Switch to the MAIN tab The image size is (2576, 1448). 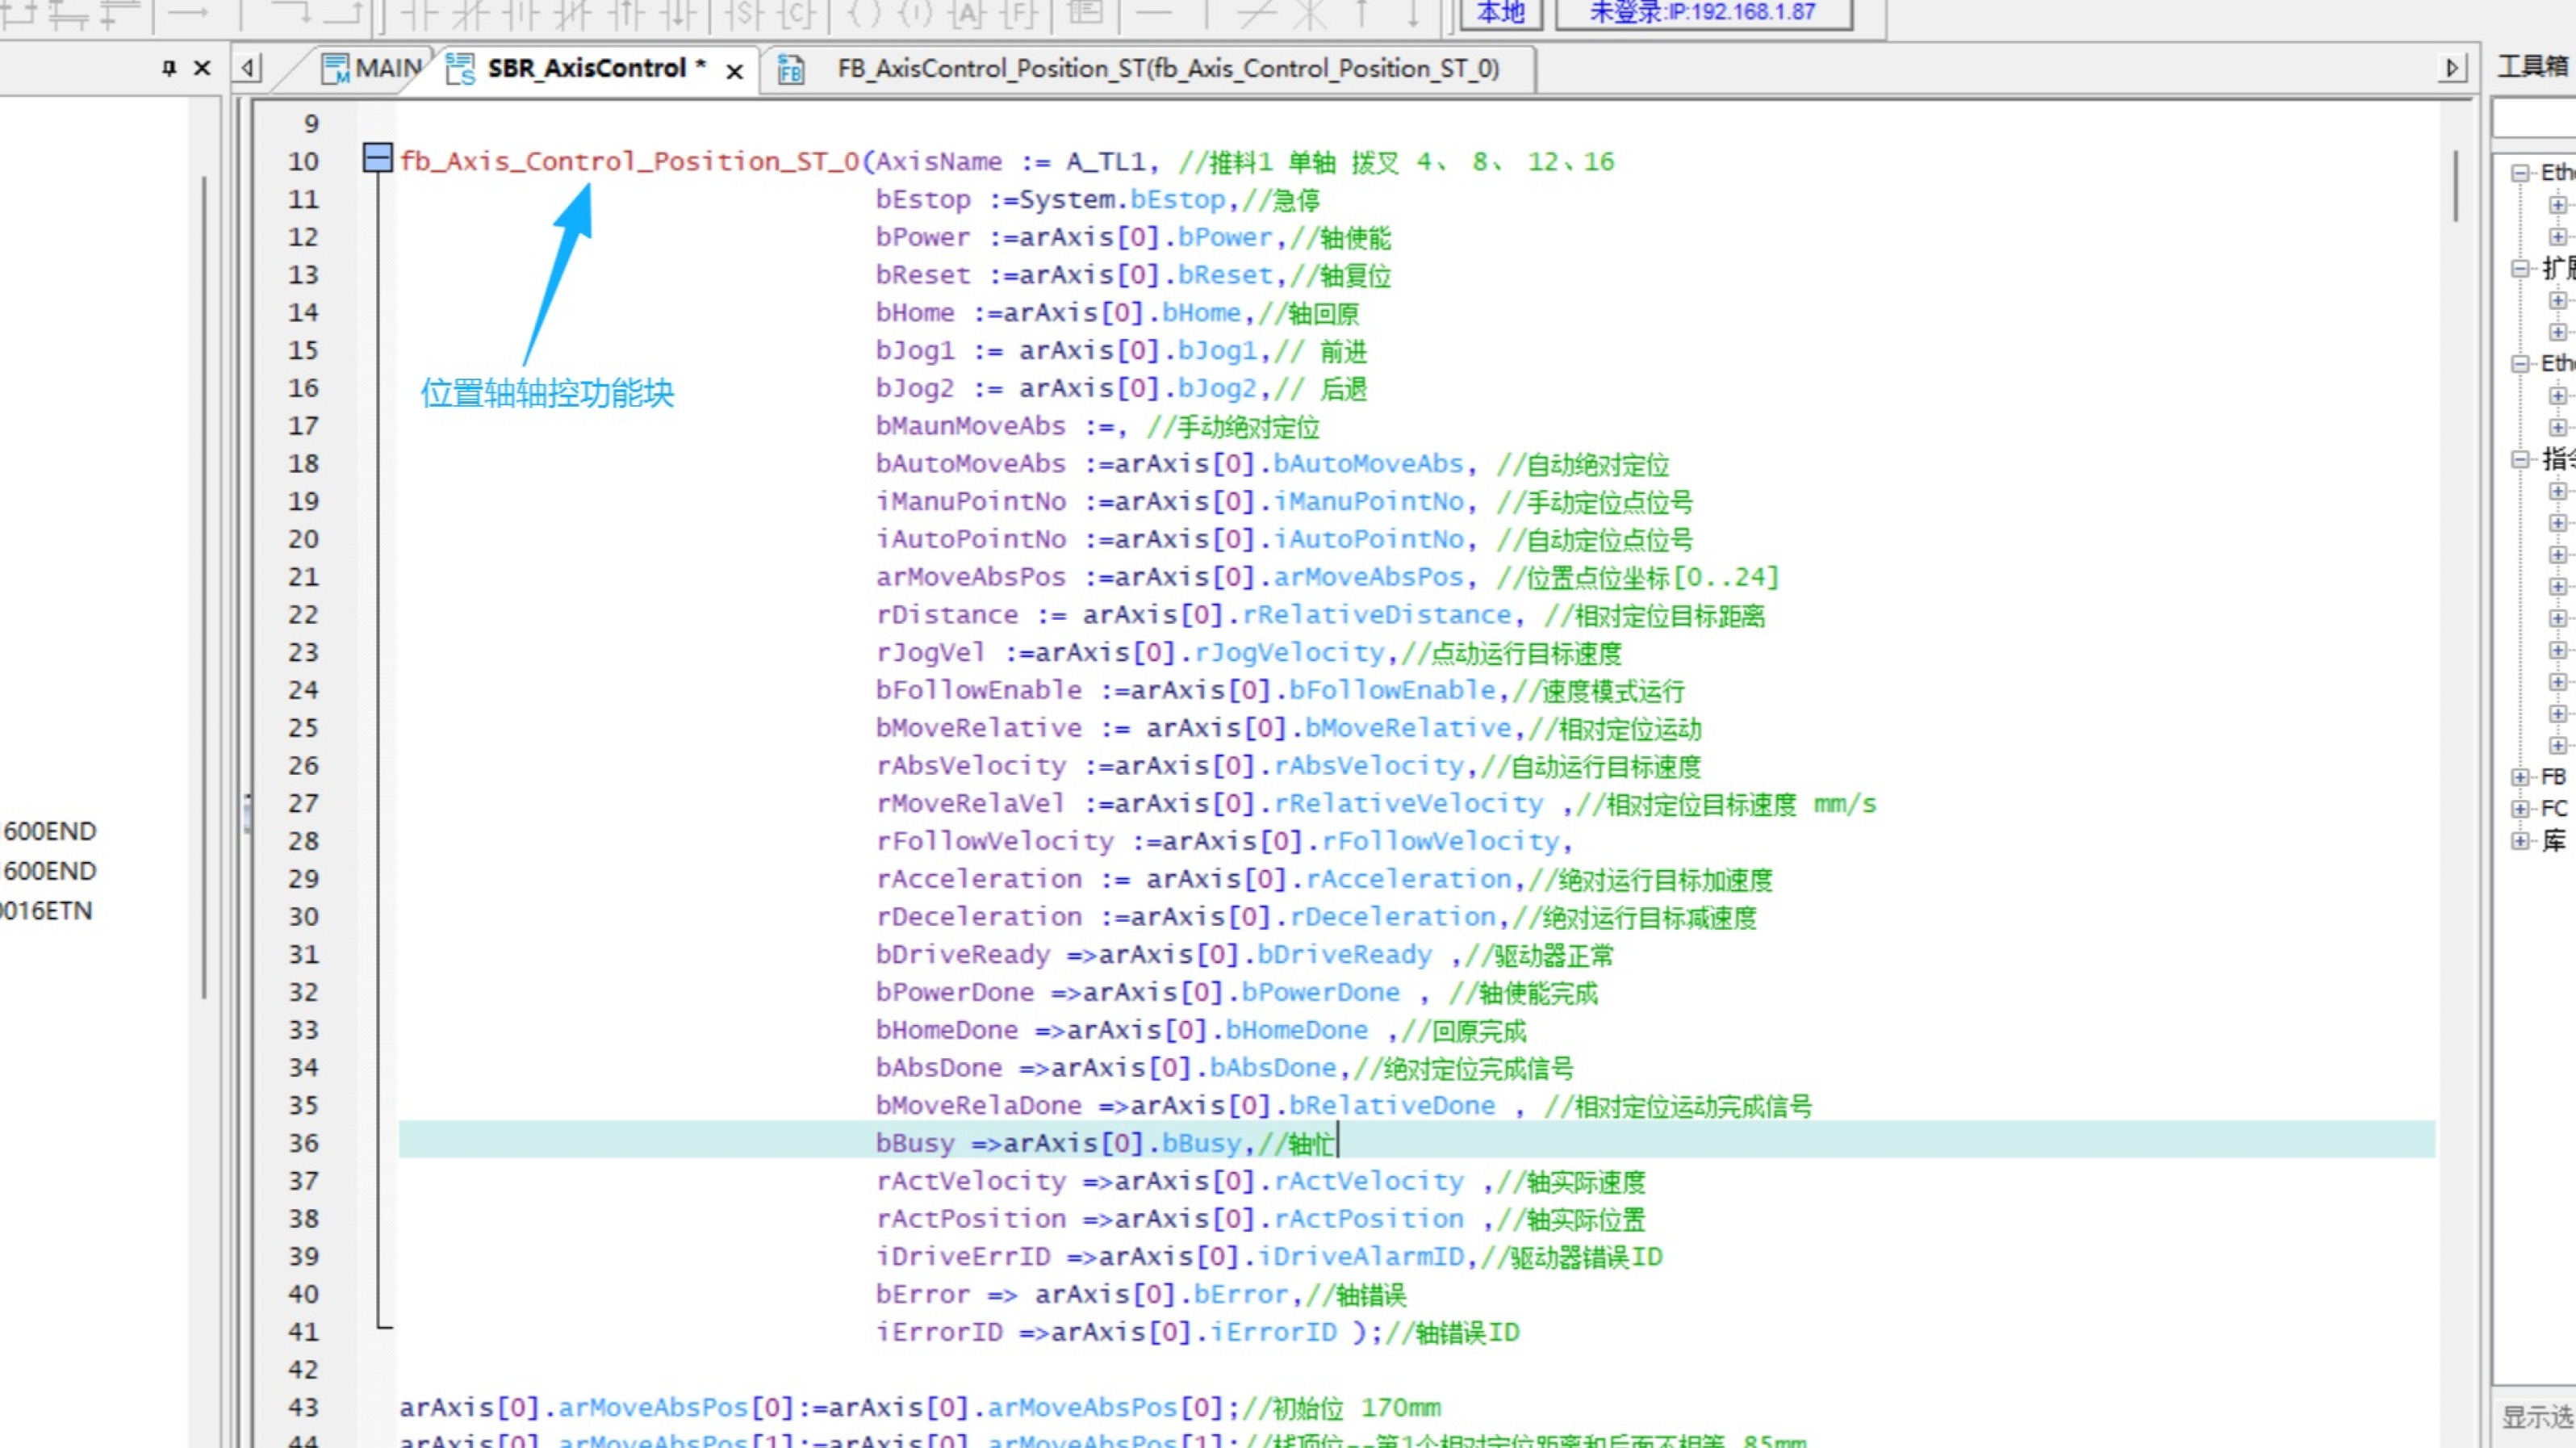(386, 68)
